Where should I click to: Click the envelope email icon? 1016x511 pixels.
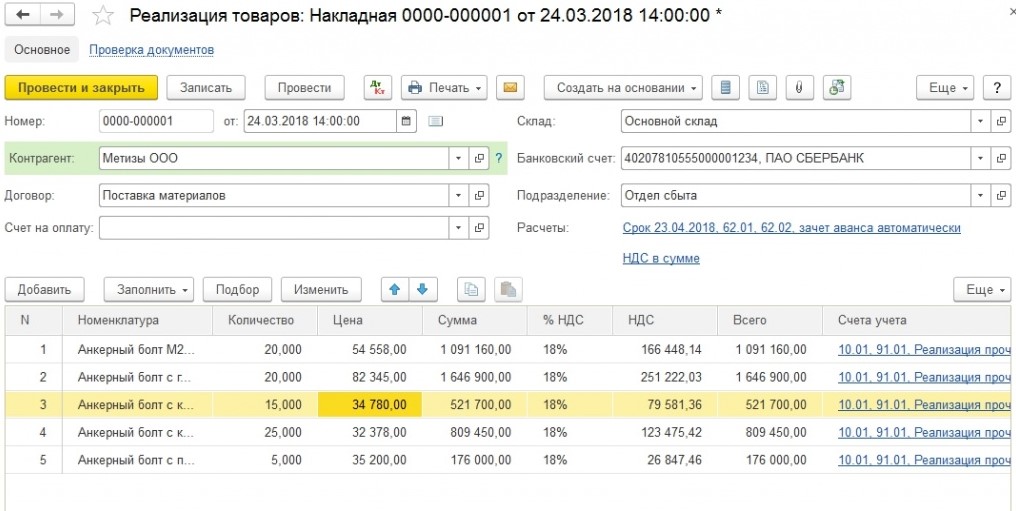510,88
